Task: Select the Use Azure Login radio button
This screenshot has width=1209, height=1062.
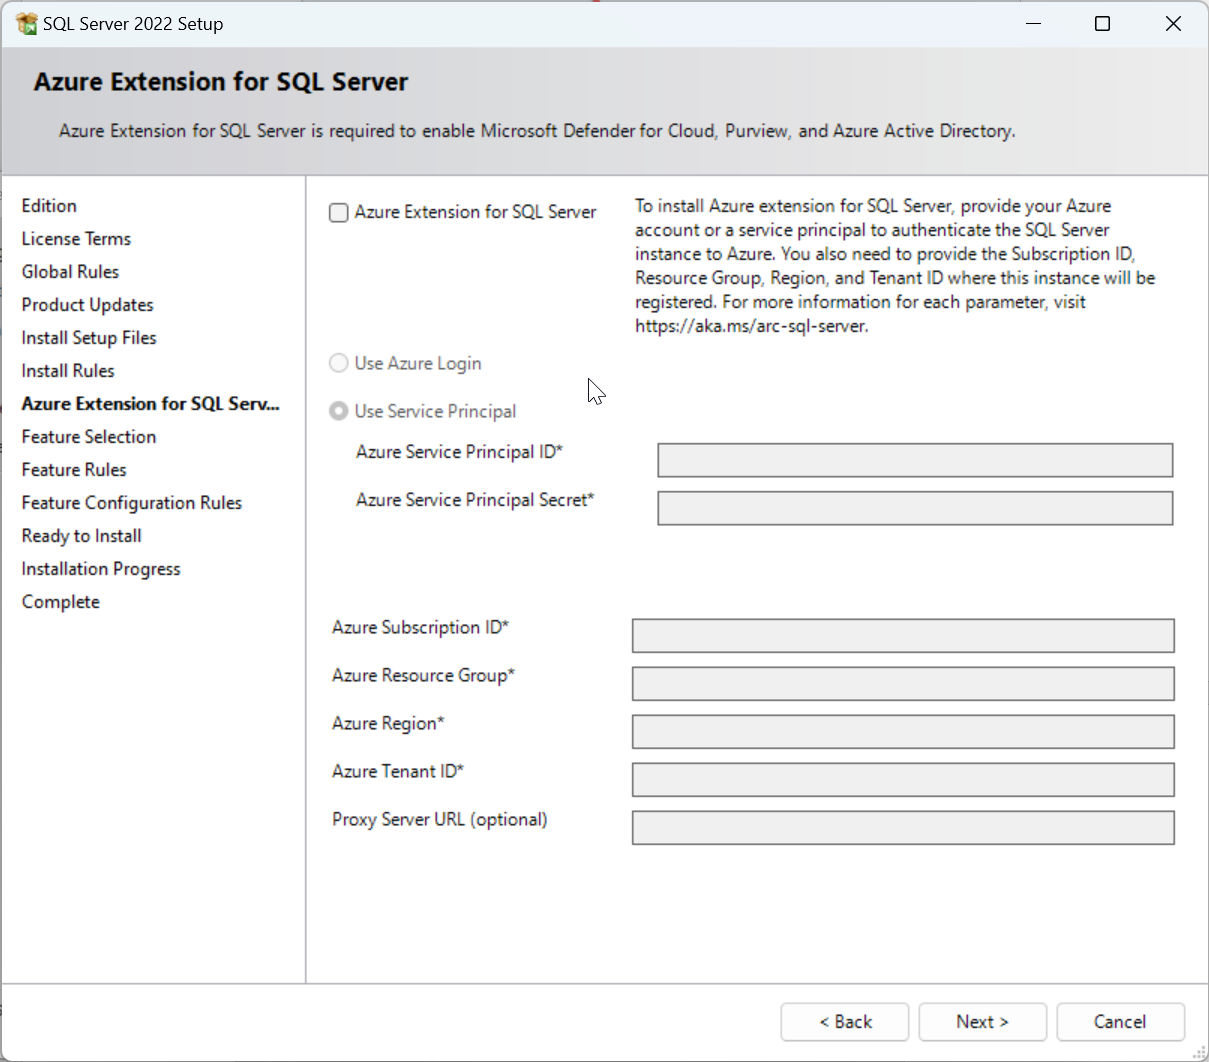Action: click(339, 363)
